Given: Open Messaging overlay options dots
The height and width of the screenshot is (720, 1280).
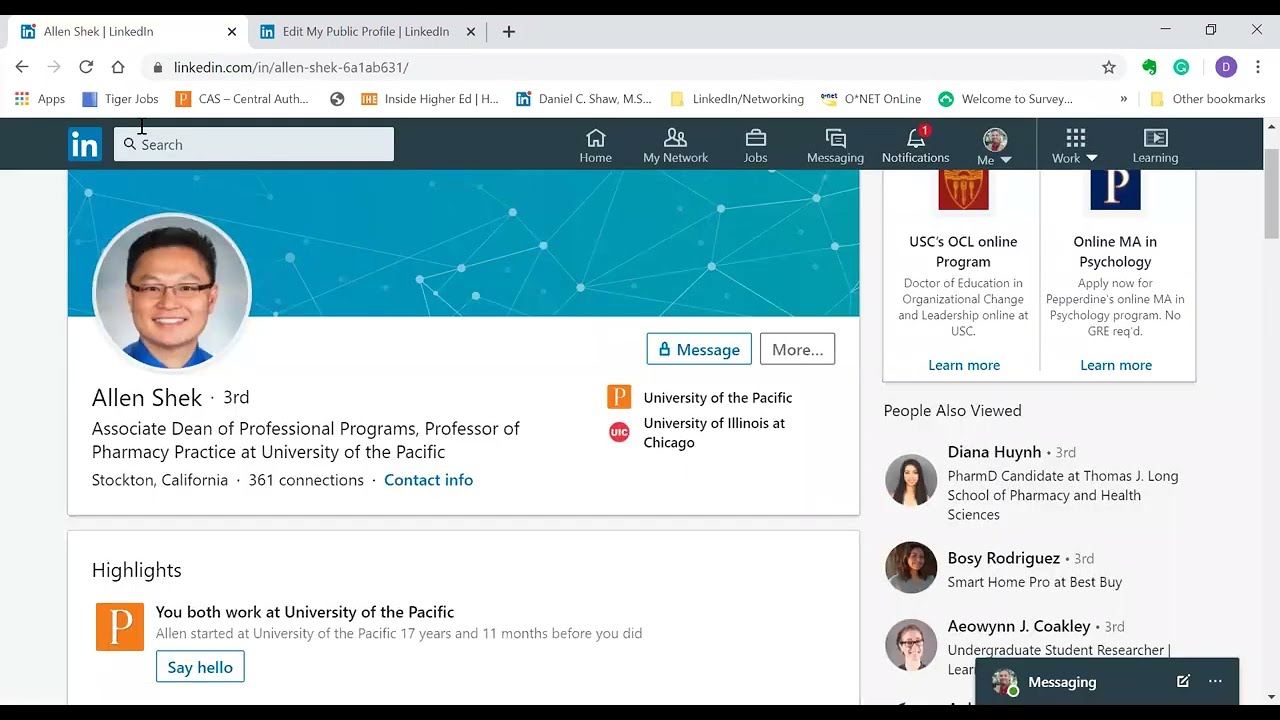Looking at the screenshot, I should (1215, 681).
